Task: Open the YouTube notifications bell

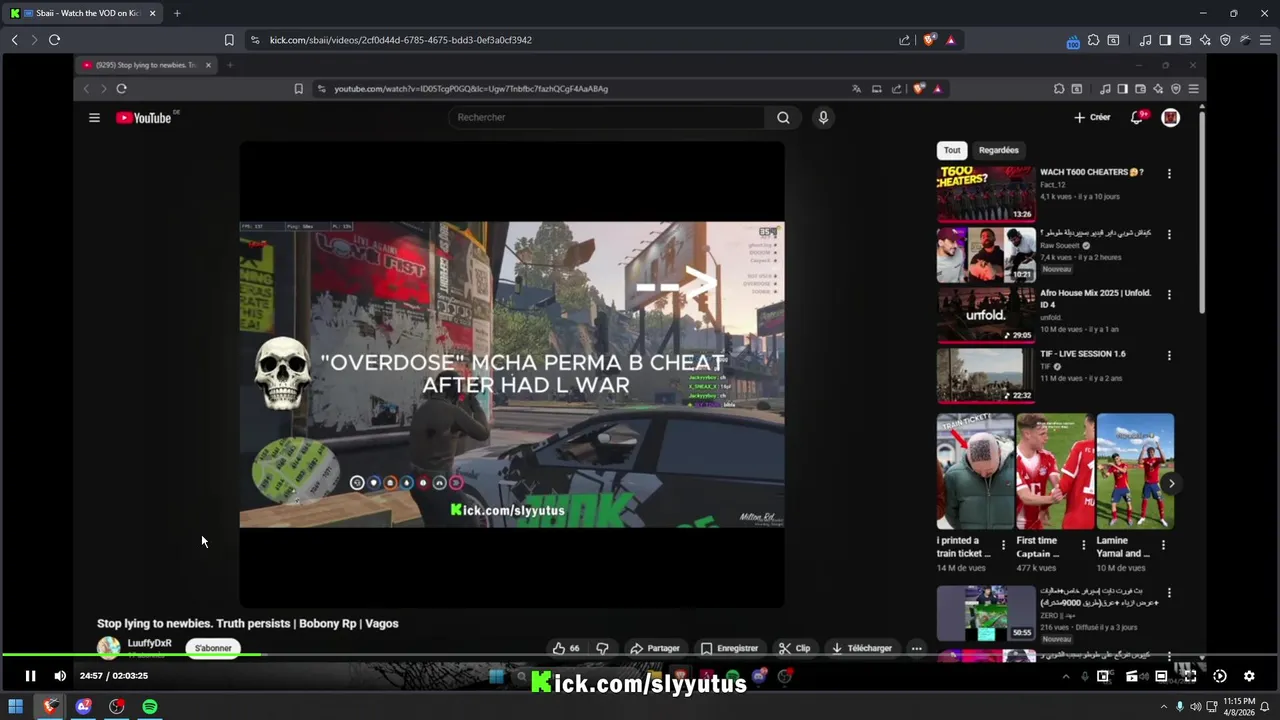Action: tap(1137, 117)
